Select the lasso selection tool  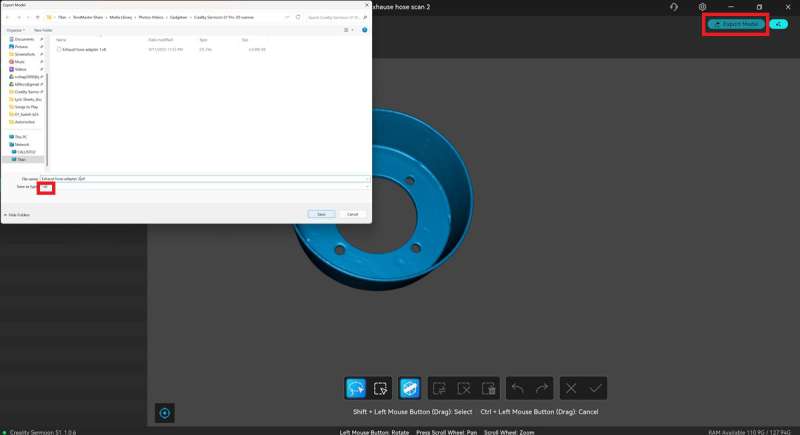click(x=355, y=388)
